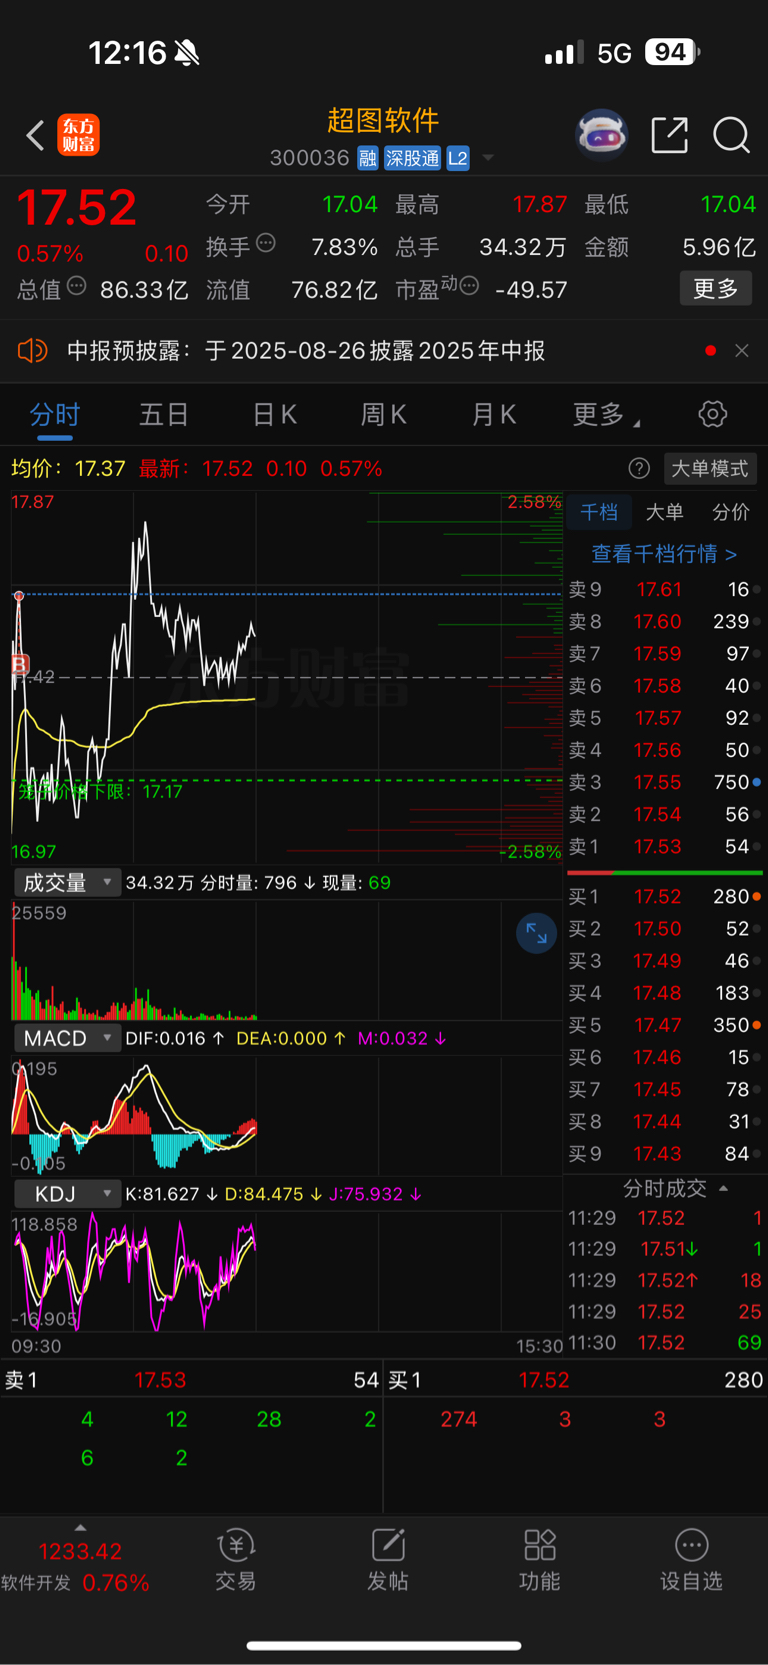The image size is (768, 1665).
Task: Open the 功能 functions icon
Action: (x=540, y=1560)
